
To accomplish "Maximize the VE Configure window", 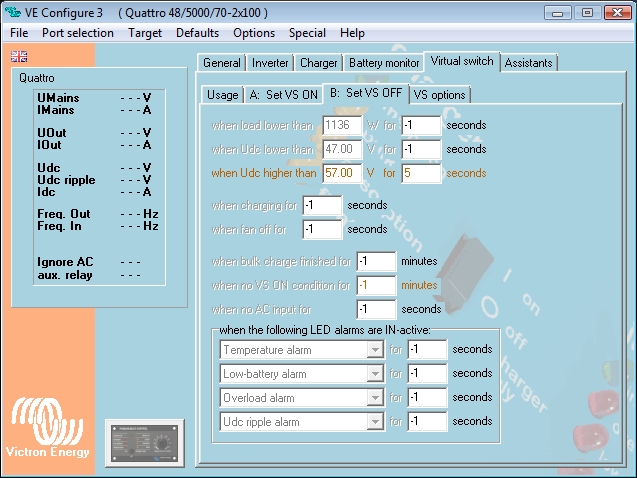I will point(587,13).
